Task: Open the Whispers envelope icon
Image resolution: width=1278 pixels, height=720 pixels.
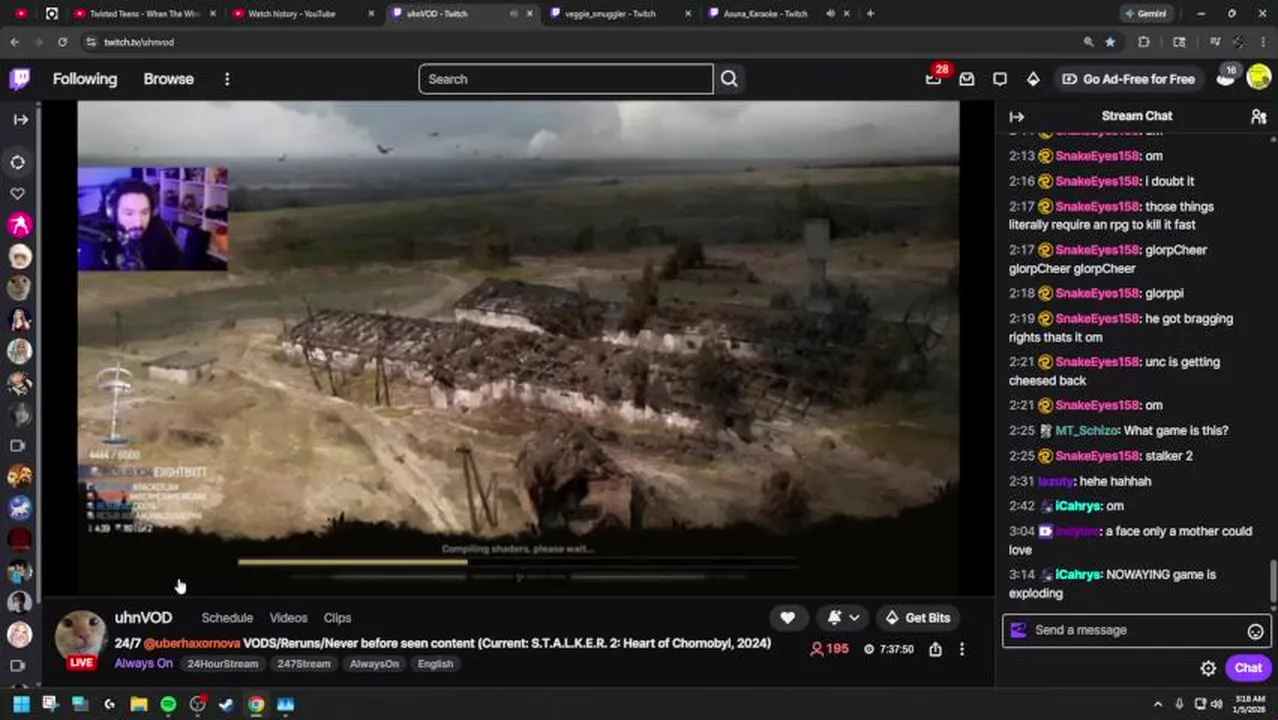Action: coord(967,79)
